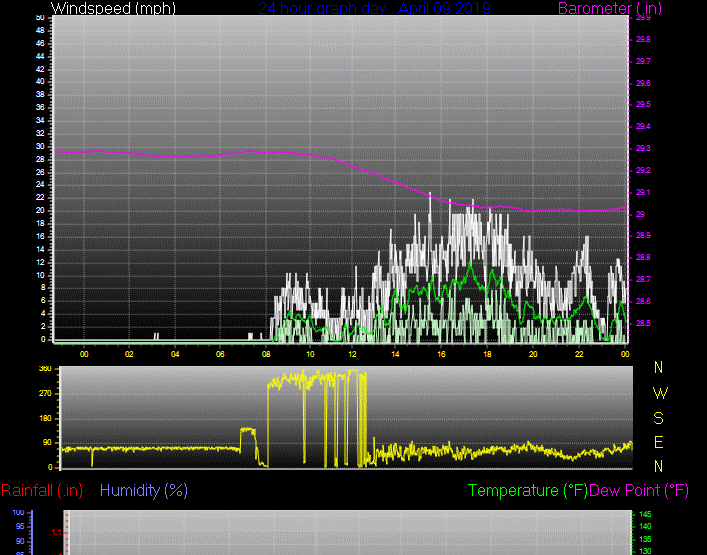The image size is (707, 555).
Task: Click the "29.5" barometer axis value
Action: coord(643,104)
